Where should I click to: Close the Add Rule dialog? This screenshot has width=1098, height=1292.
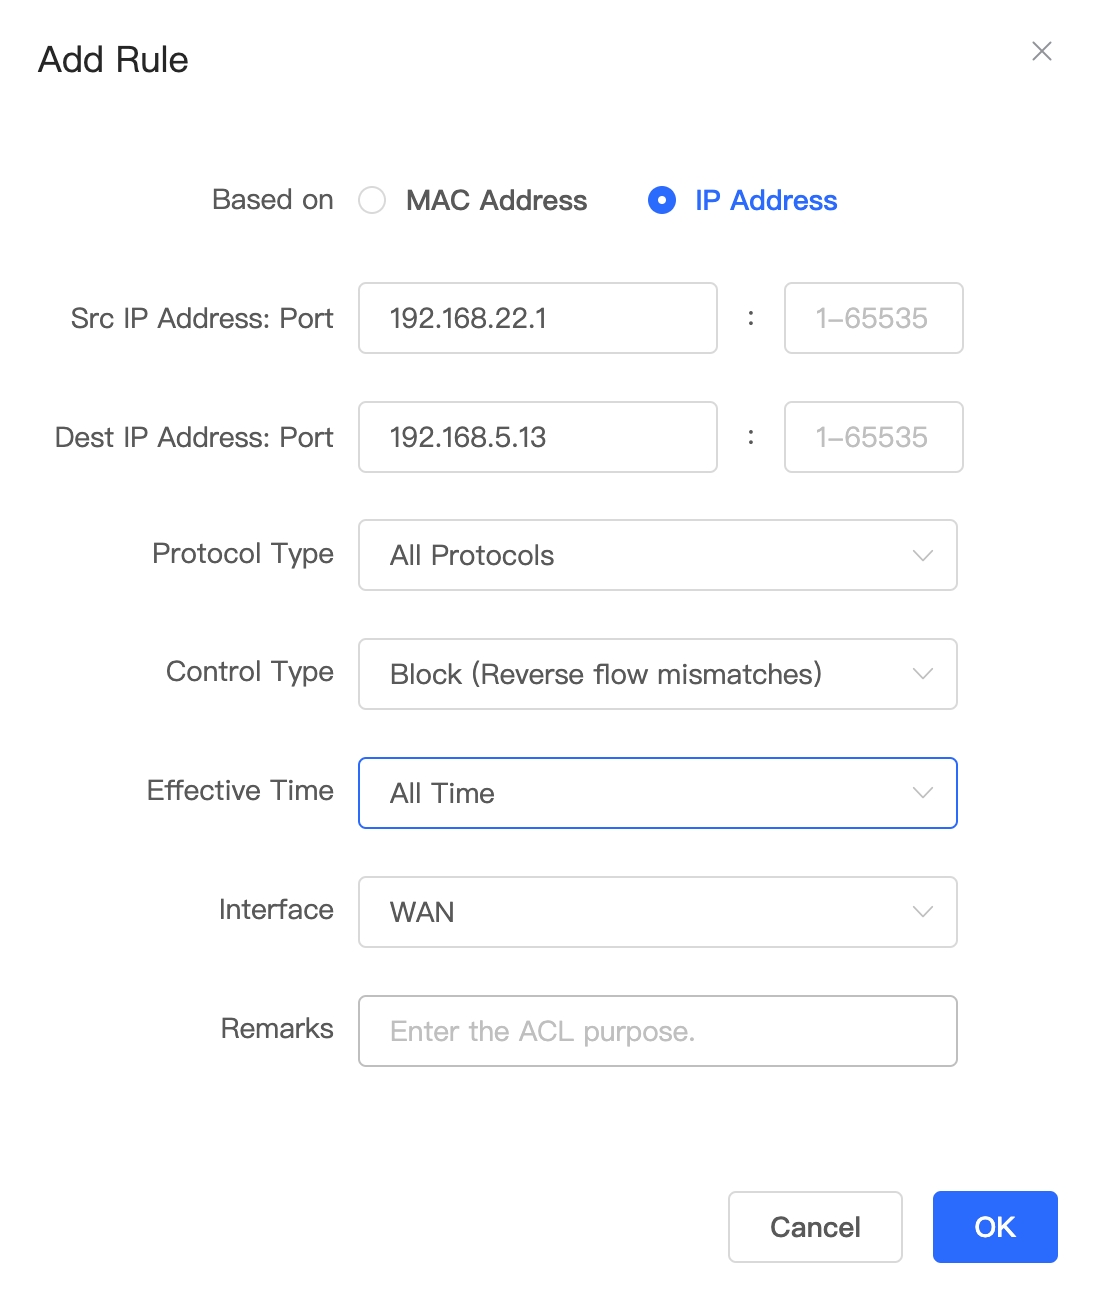pos(1042,51)
